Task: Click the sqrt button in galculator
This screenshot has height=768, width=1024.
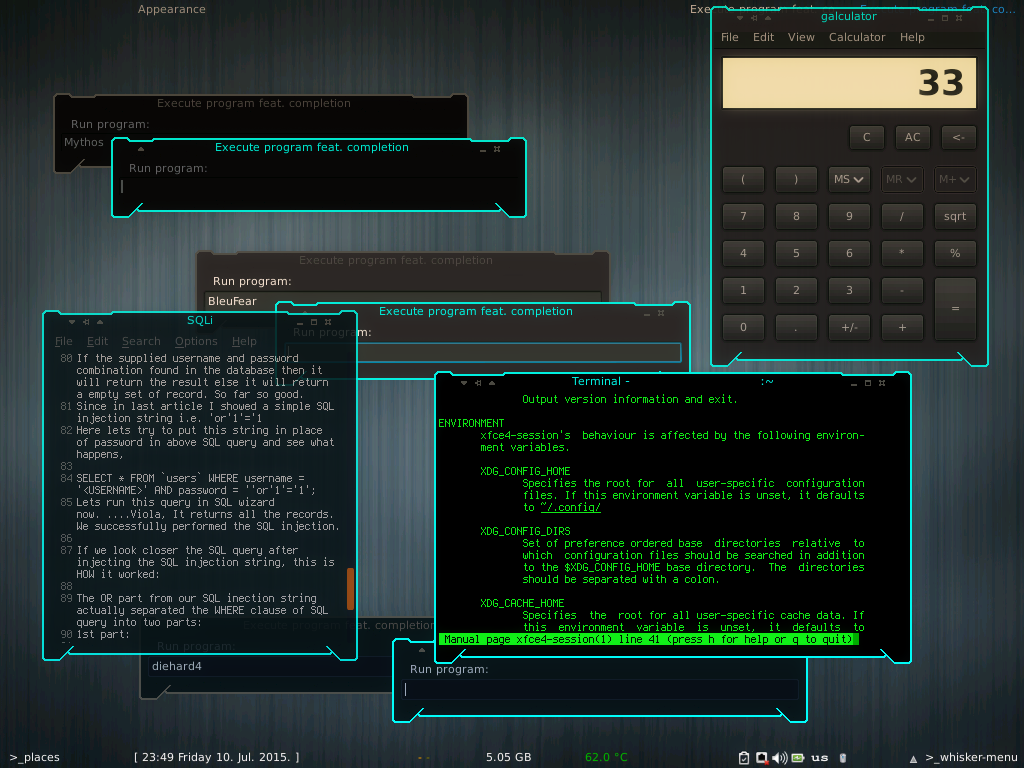Action: coord(955,216)
